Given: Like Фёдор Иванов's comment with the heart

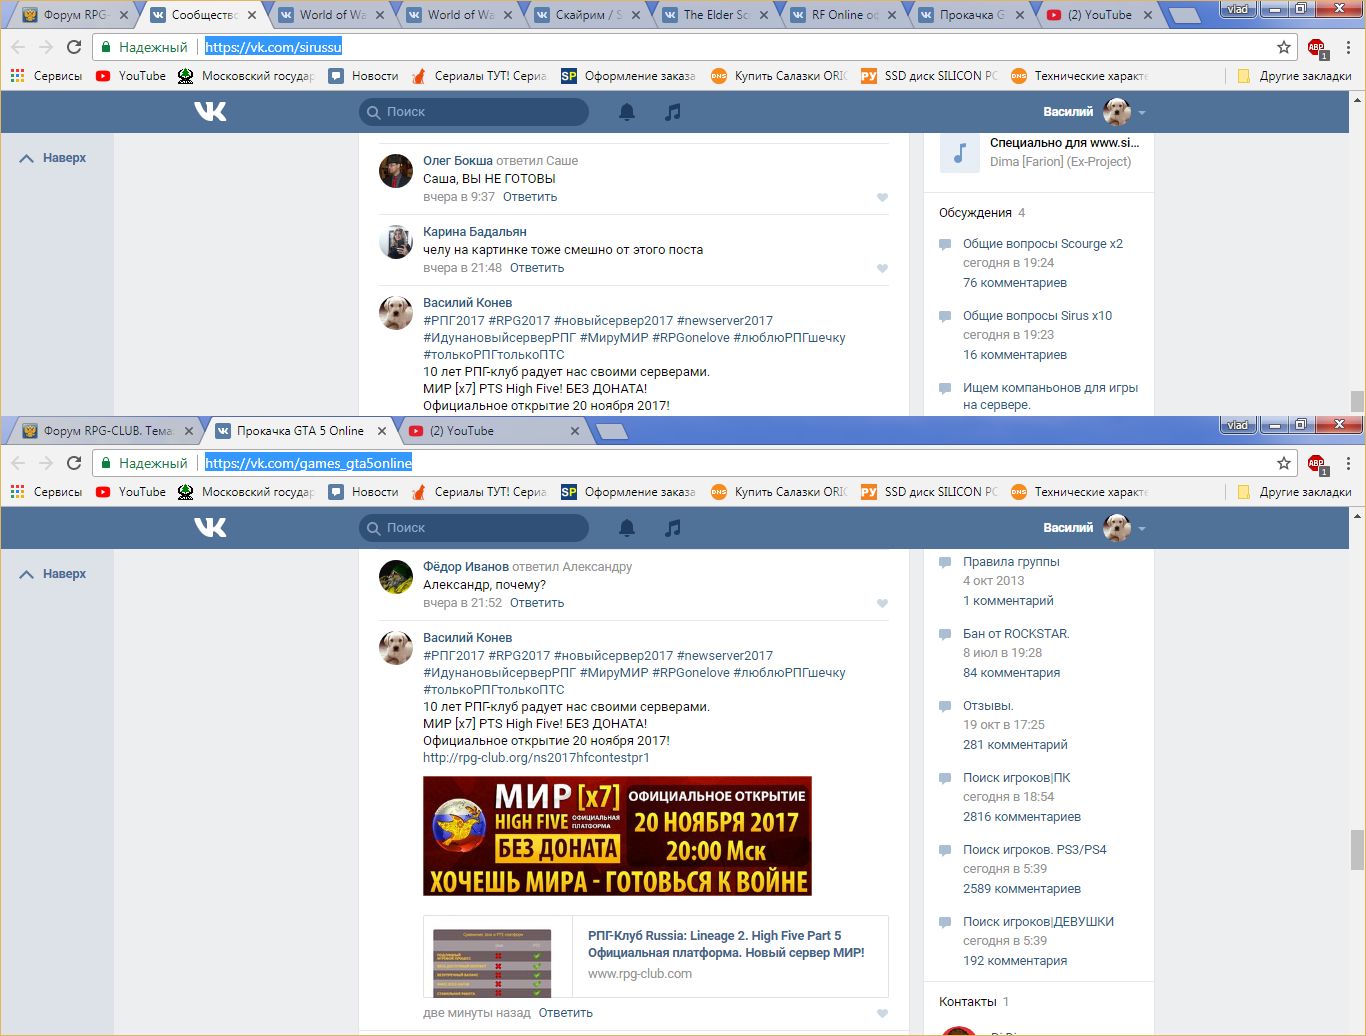Looking at the screenshot, I should click(x=882, y=603).
